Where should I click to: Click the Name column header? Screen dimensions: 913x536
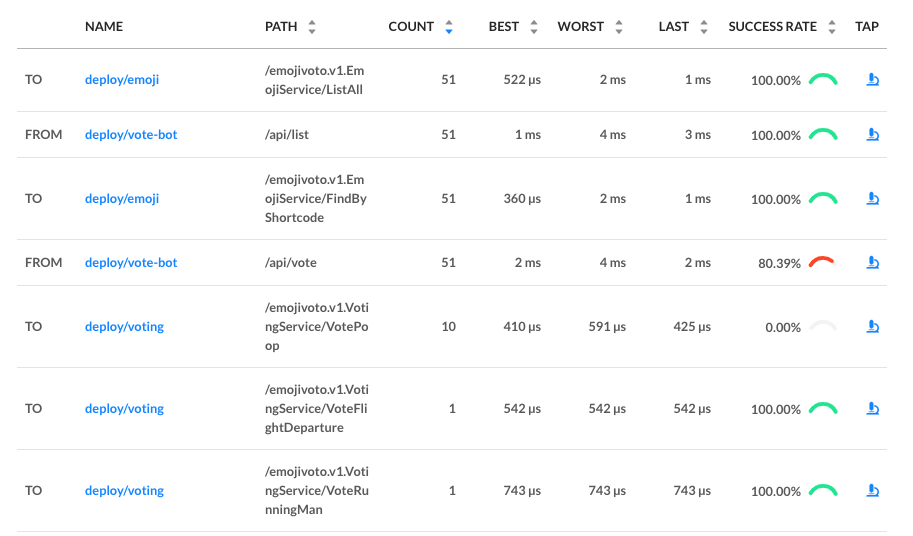103,27
